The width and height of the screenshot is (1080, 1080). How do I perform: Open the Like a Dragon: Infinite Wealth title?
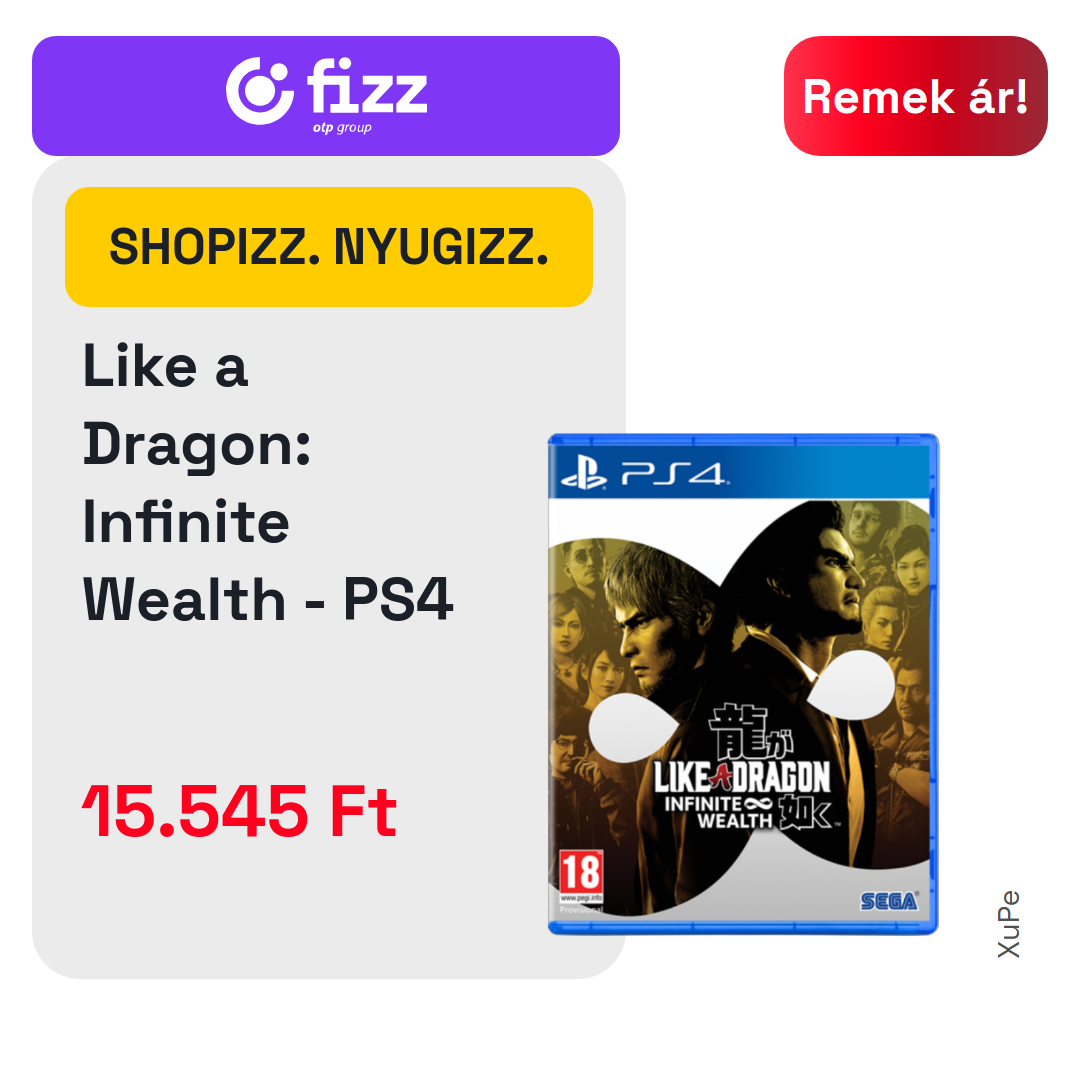tap(267, 482)
